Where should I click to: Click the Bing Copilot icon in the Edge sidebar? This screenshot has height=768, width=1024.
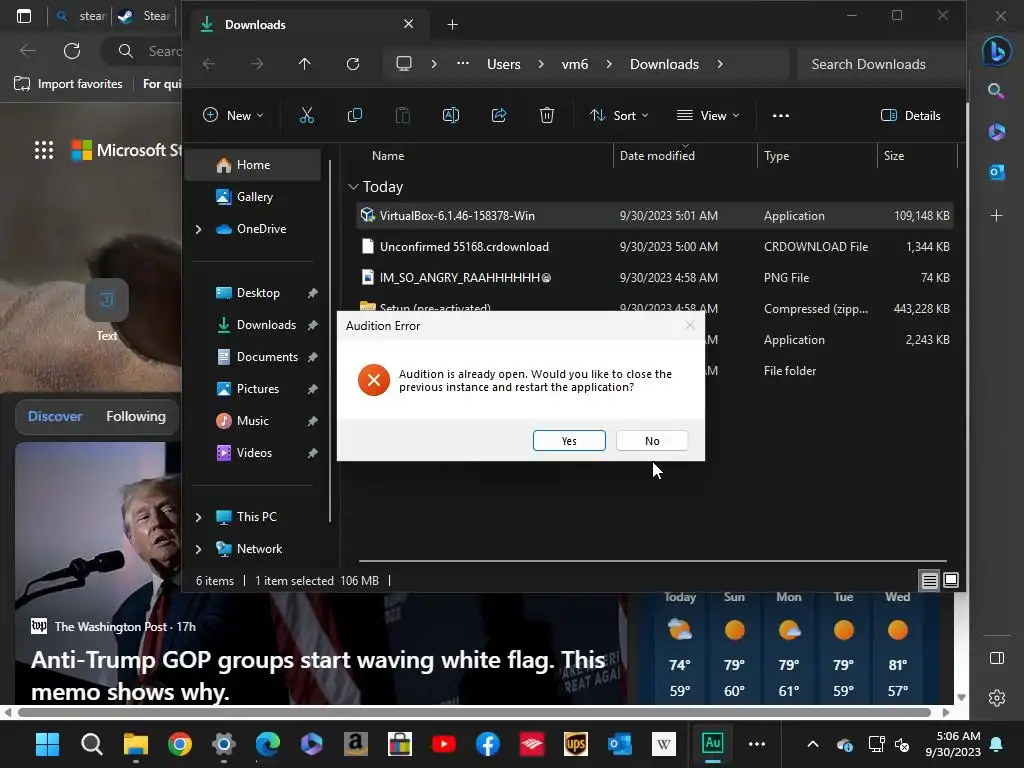tap(997, 51)
